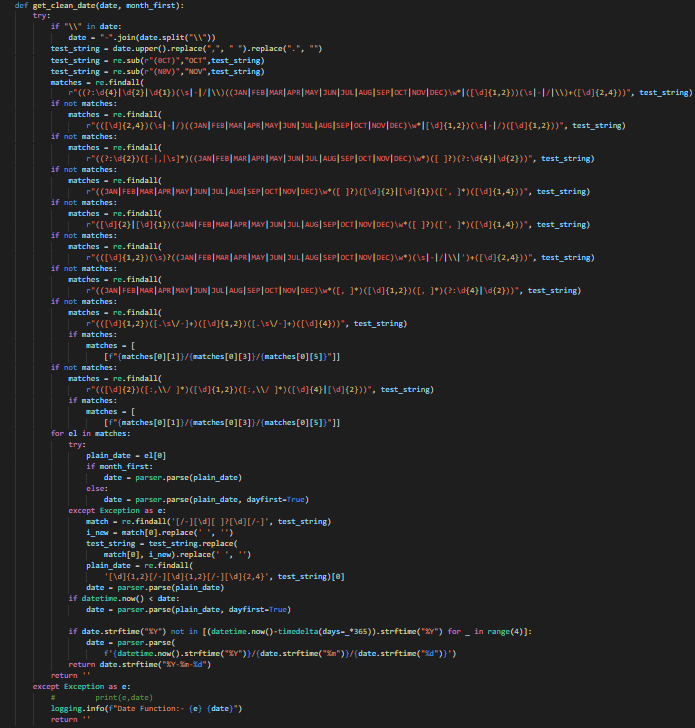695x728 pixels.
Task: Click the line 'if "\\" in date:'
Action: coord(86,26)
